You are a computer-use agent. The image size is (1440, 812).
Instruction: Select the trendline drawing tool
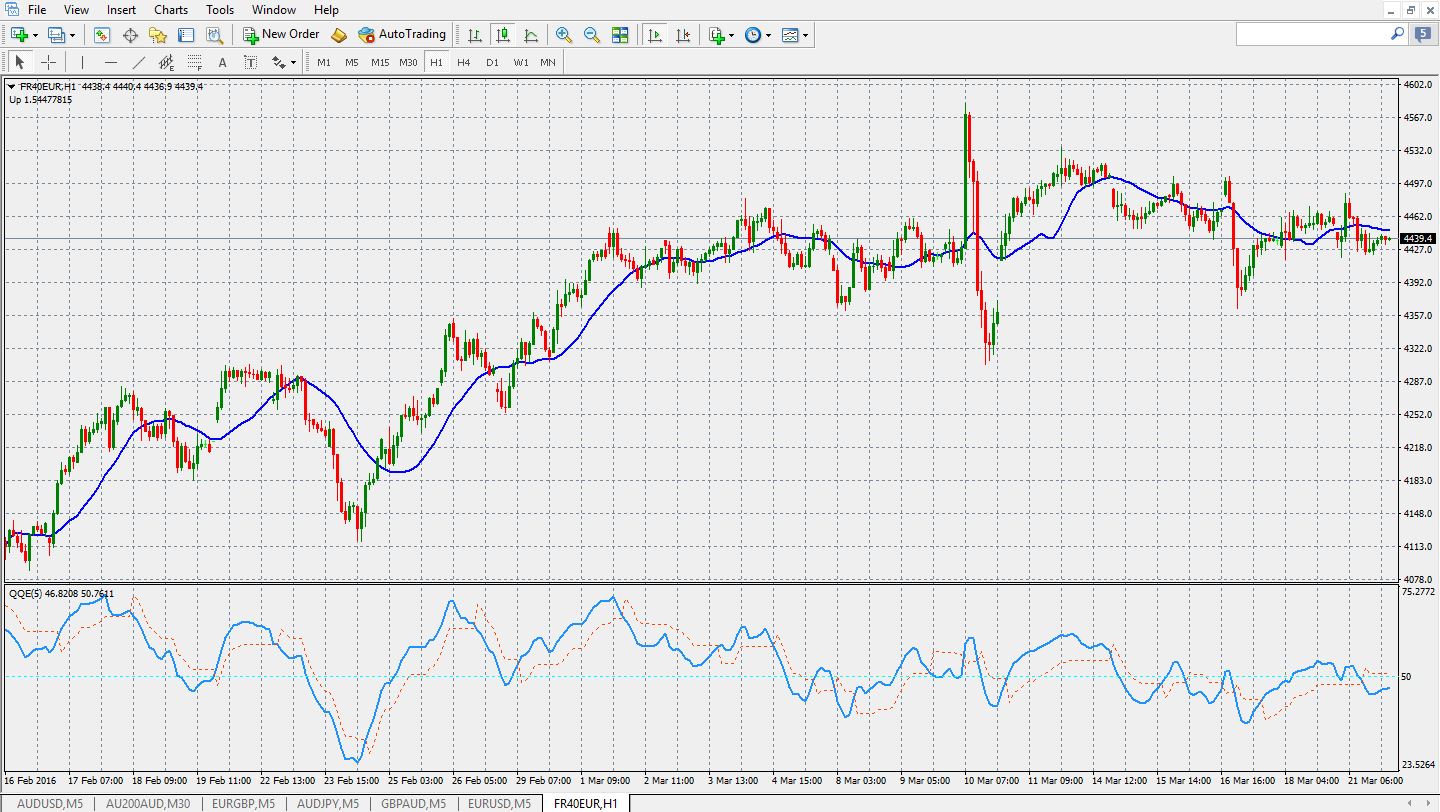139,62
